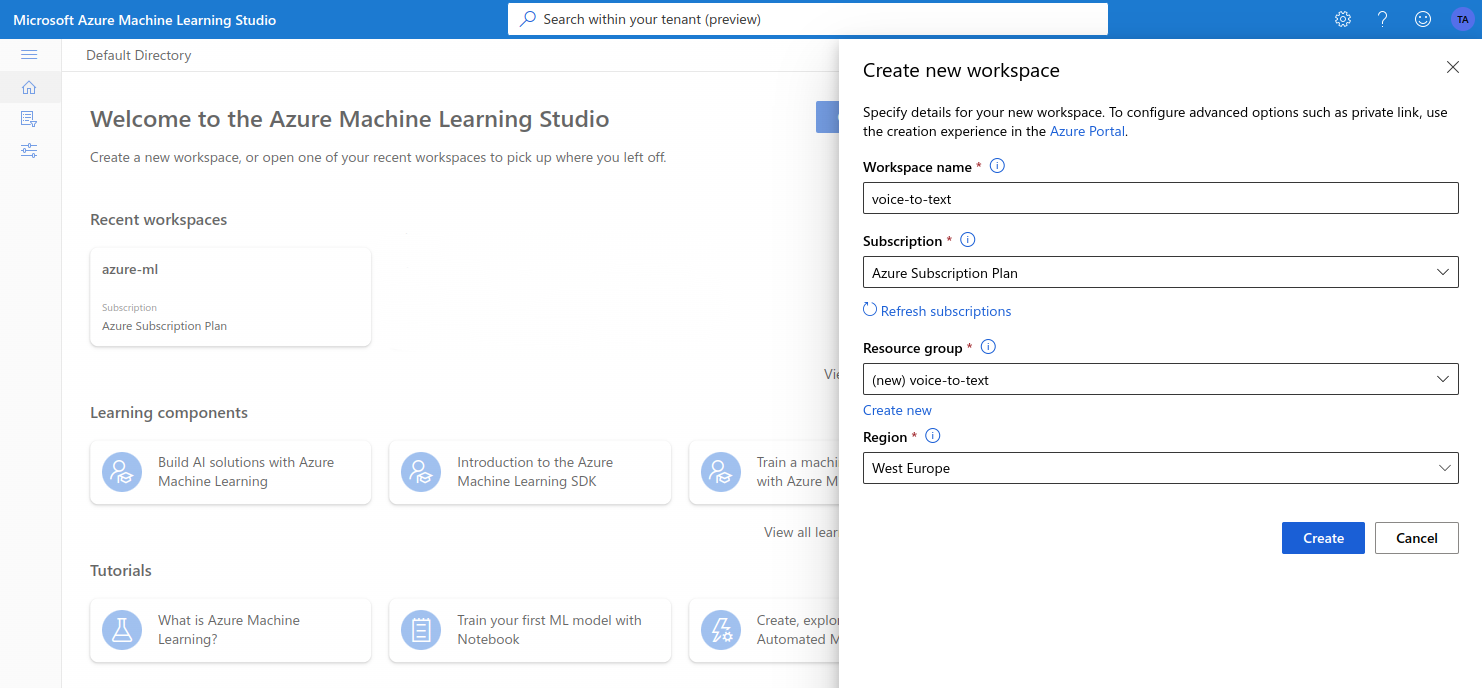Image resolution: width=1482 pixels, height=688 pixels.
Task: Click the Build AI solutions card icon
Action: tap(122, 472)
